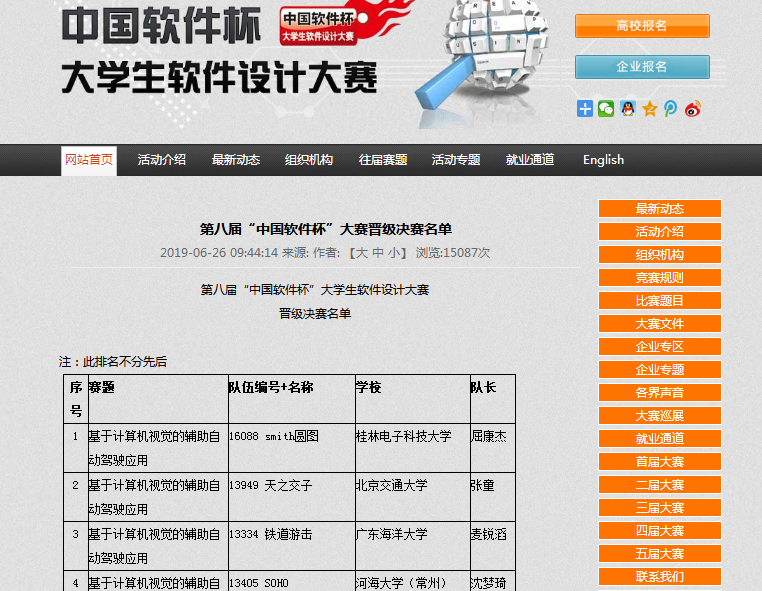Click the 中国软件杯 site logo banner
Viewport: 762px width, 591px height.
220,52
